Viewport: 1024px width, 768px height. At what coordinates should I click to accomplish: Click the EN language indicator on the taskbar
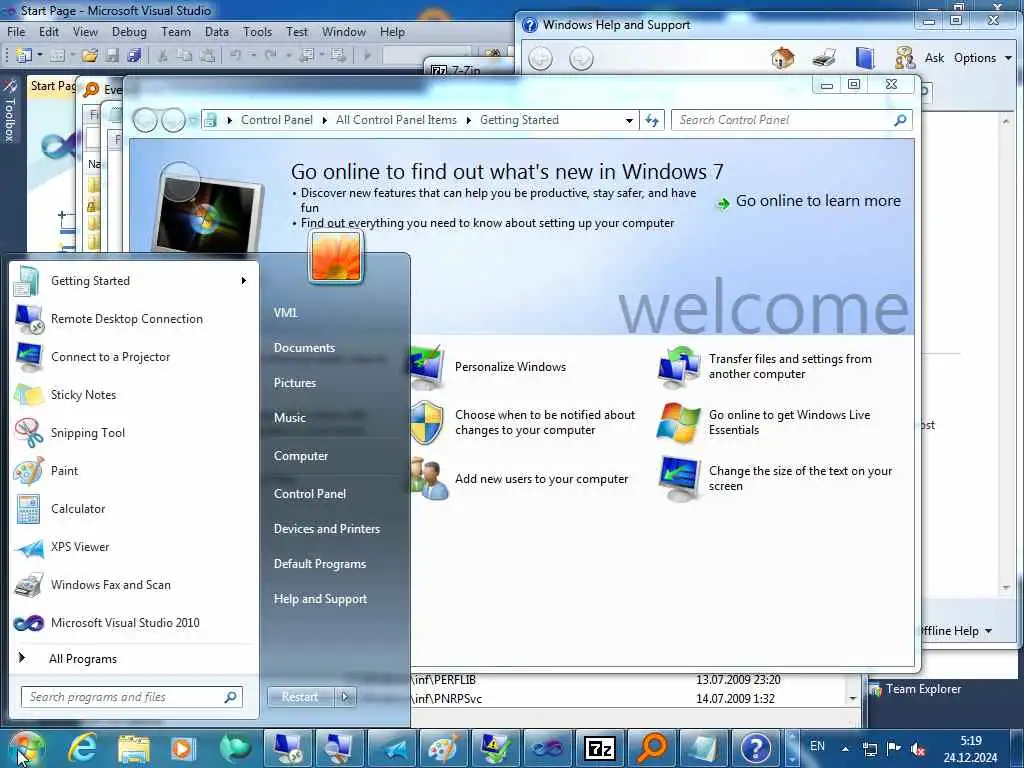click(x=817, y=746)
